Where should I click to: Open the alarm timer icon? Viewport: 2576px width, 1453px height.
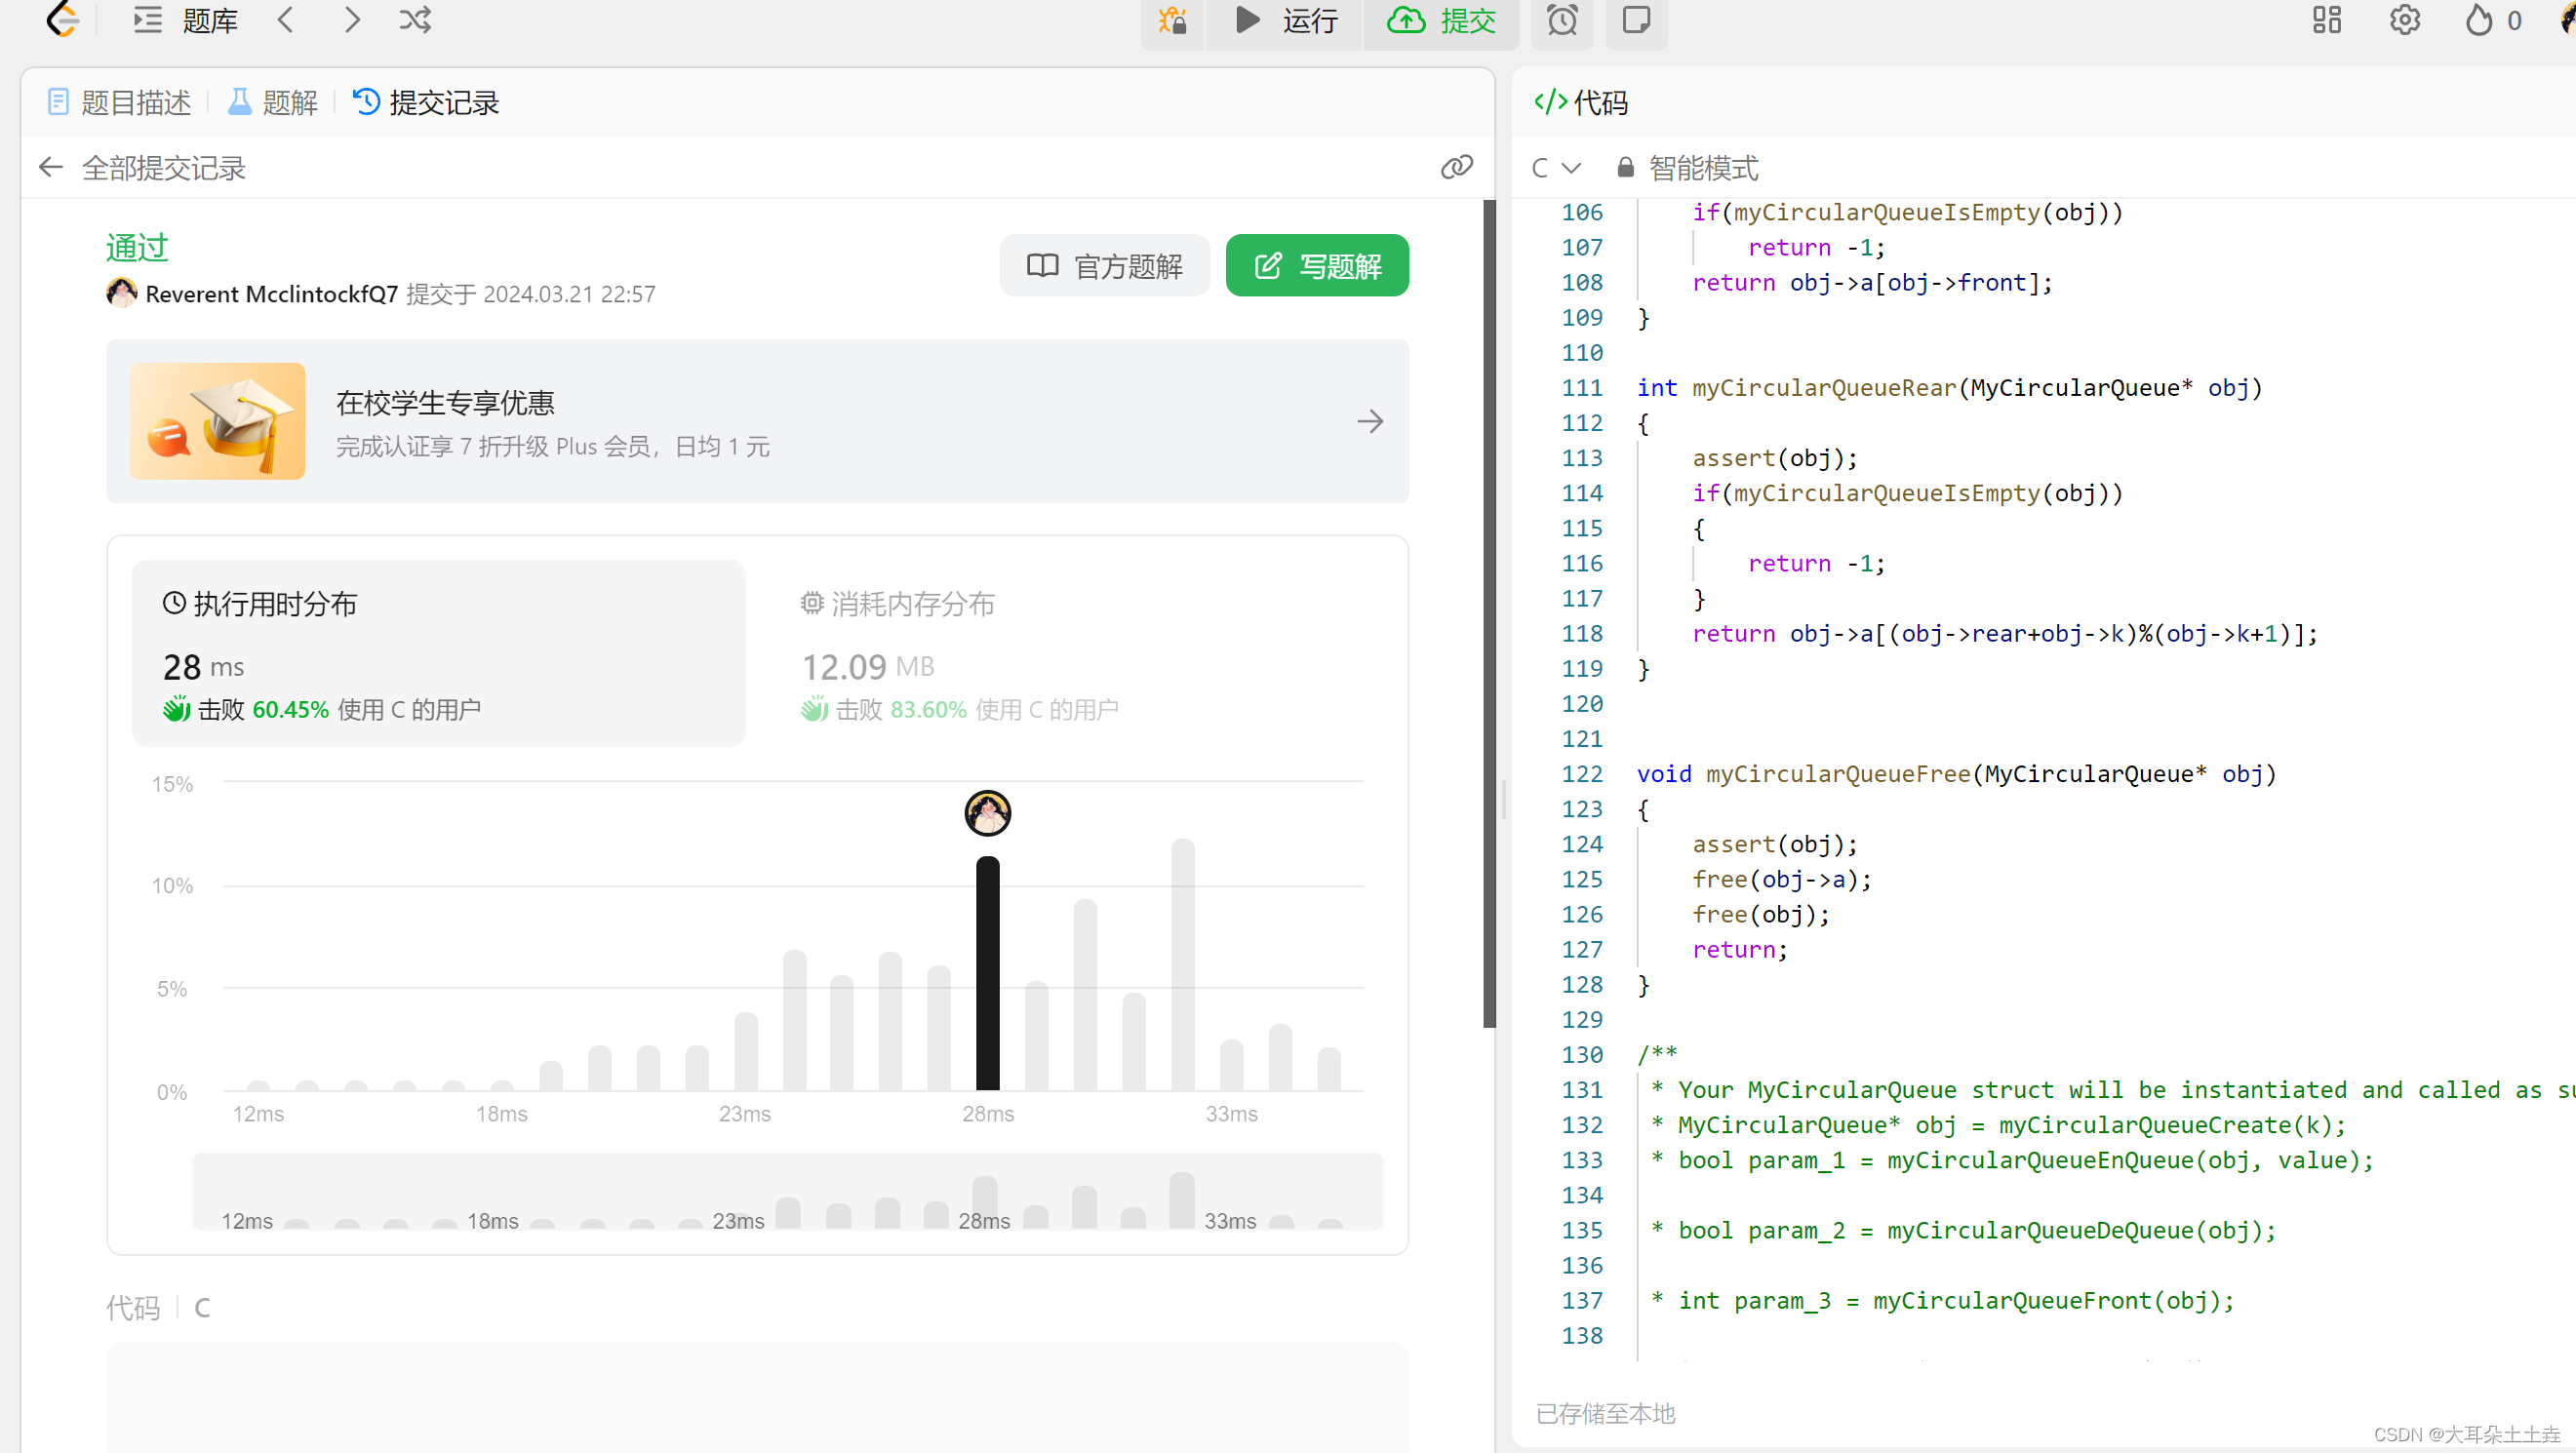[1562, 20]
